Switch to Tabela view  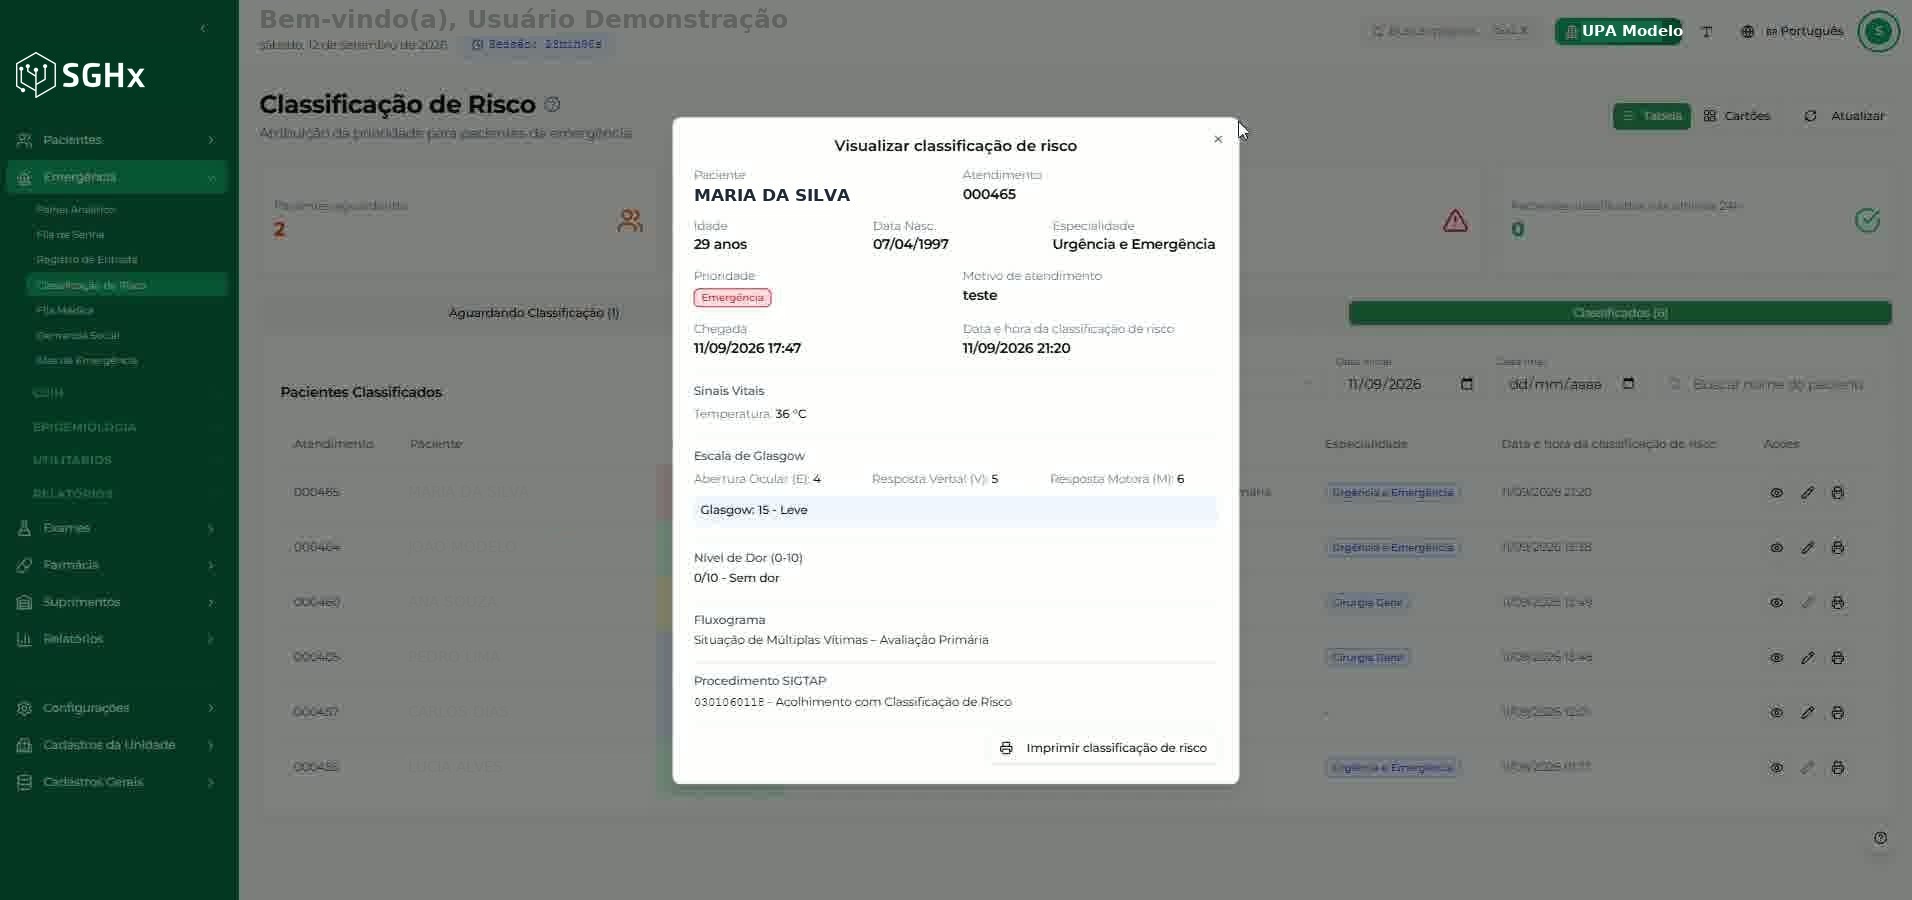coord(1651,116)
